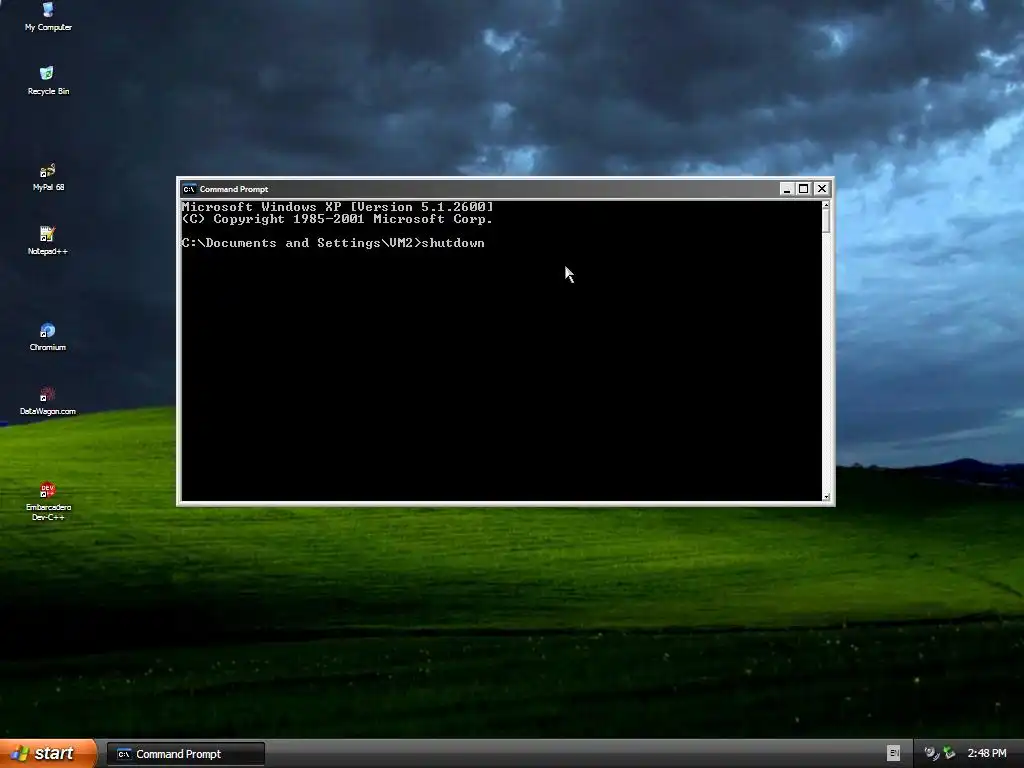Screen dimensions: 1024x768
Task: Open Command Prompt title bar system icon
Action: tap(189, 189)
